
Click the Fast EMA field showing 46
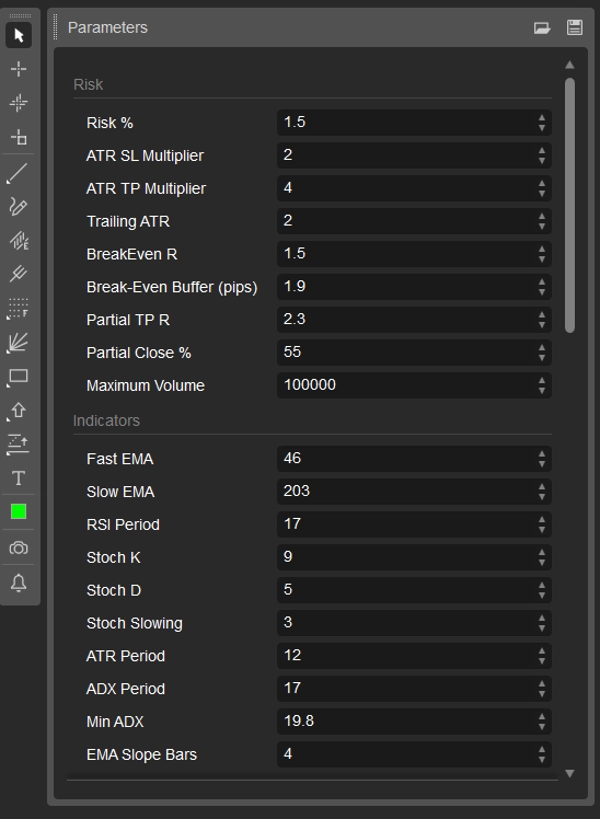(414, 459)
